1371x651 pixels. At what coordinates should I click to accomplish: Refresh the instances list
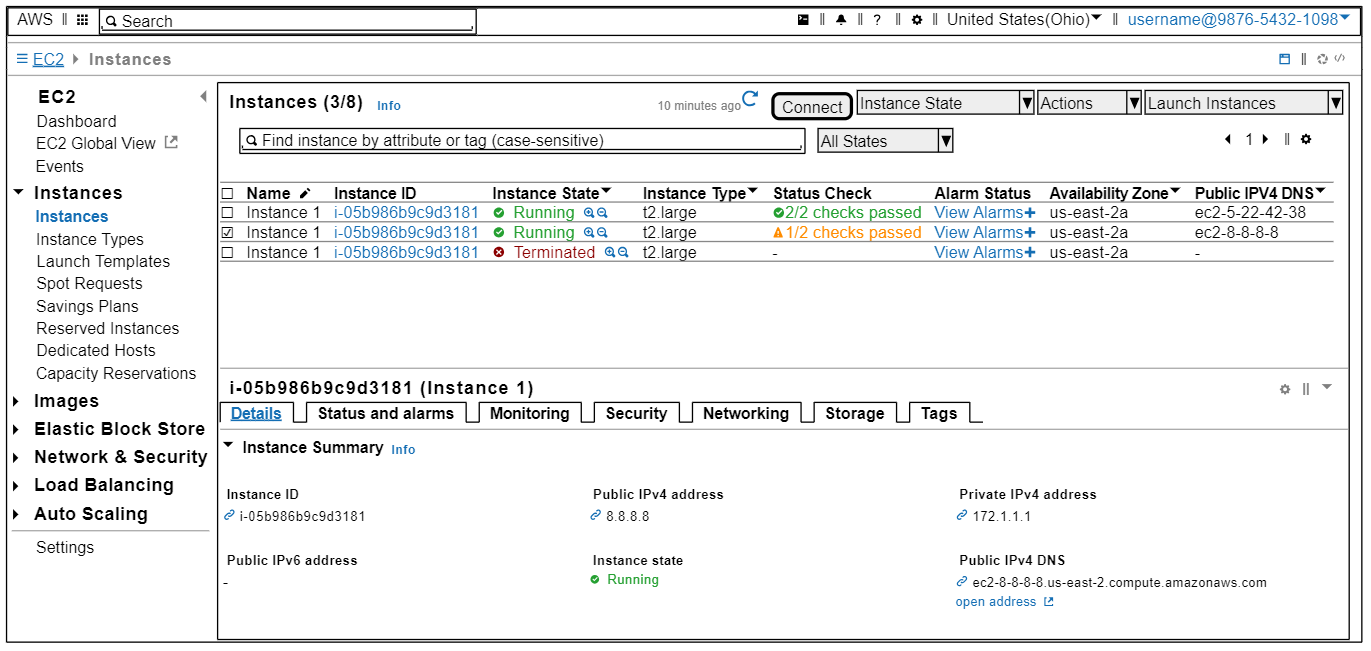click(x=750, y=98)
